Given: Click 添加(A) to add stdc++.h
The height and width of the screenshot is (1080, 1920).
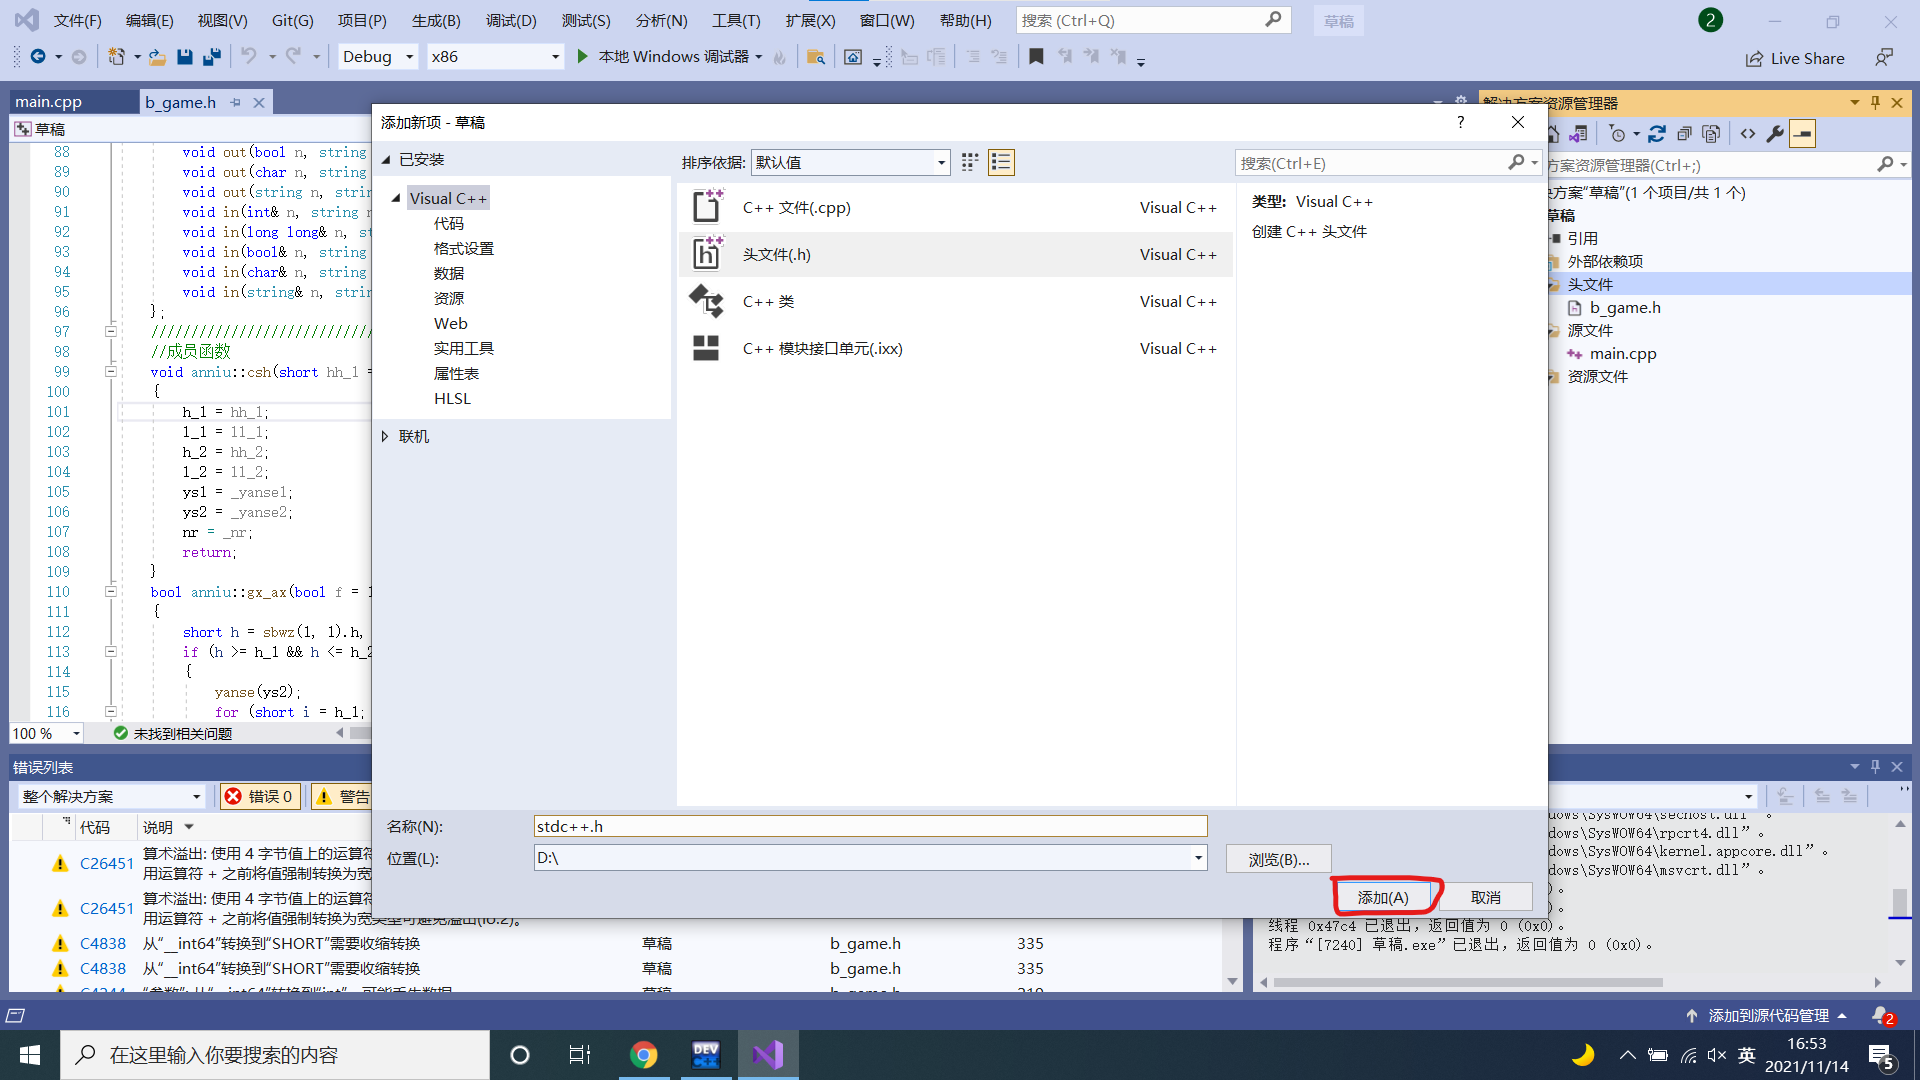Looking at the screenshot, I should [1385, 896].
